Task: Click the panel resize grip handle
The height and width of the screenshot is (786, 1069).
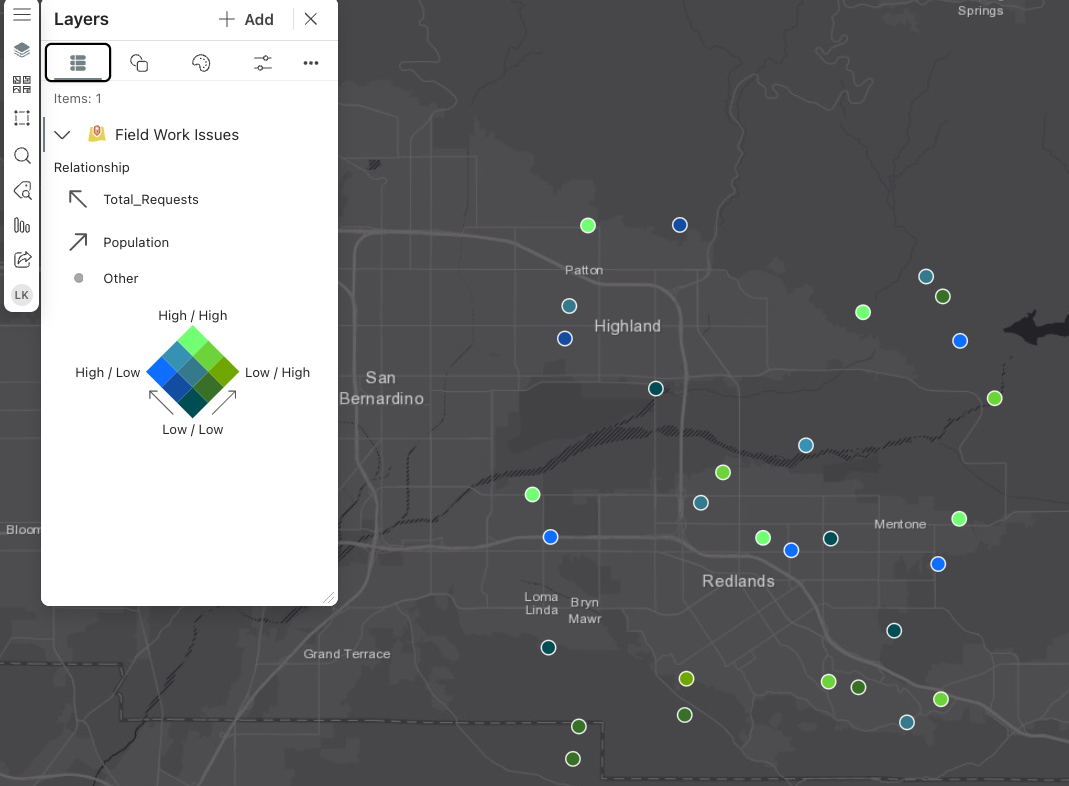Action: point(329,598)
